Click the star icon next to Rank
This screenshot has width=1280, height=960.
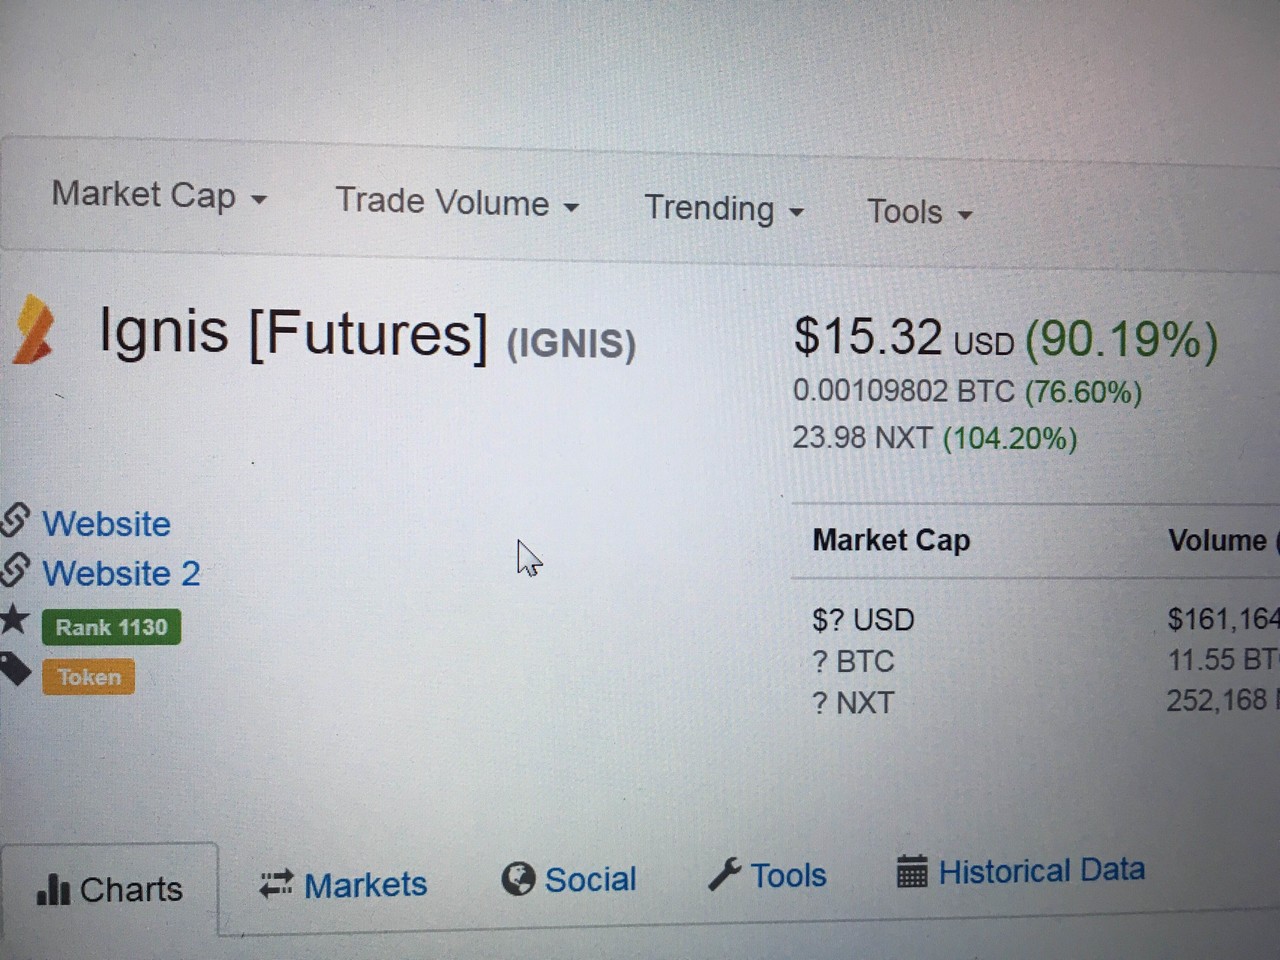click(x=14, y=620)
